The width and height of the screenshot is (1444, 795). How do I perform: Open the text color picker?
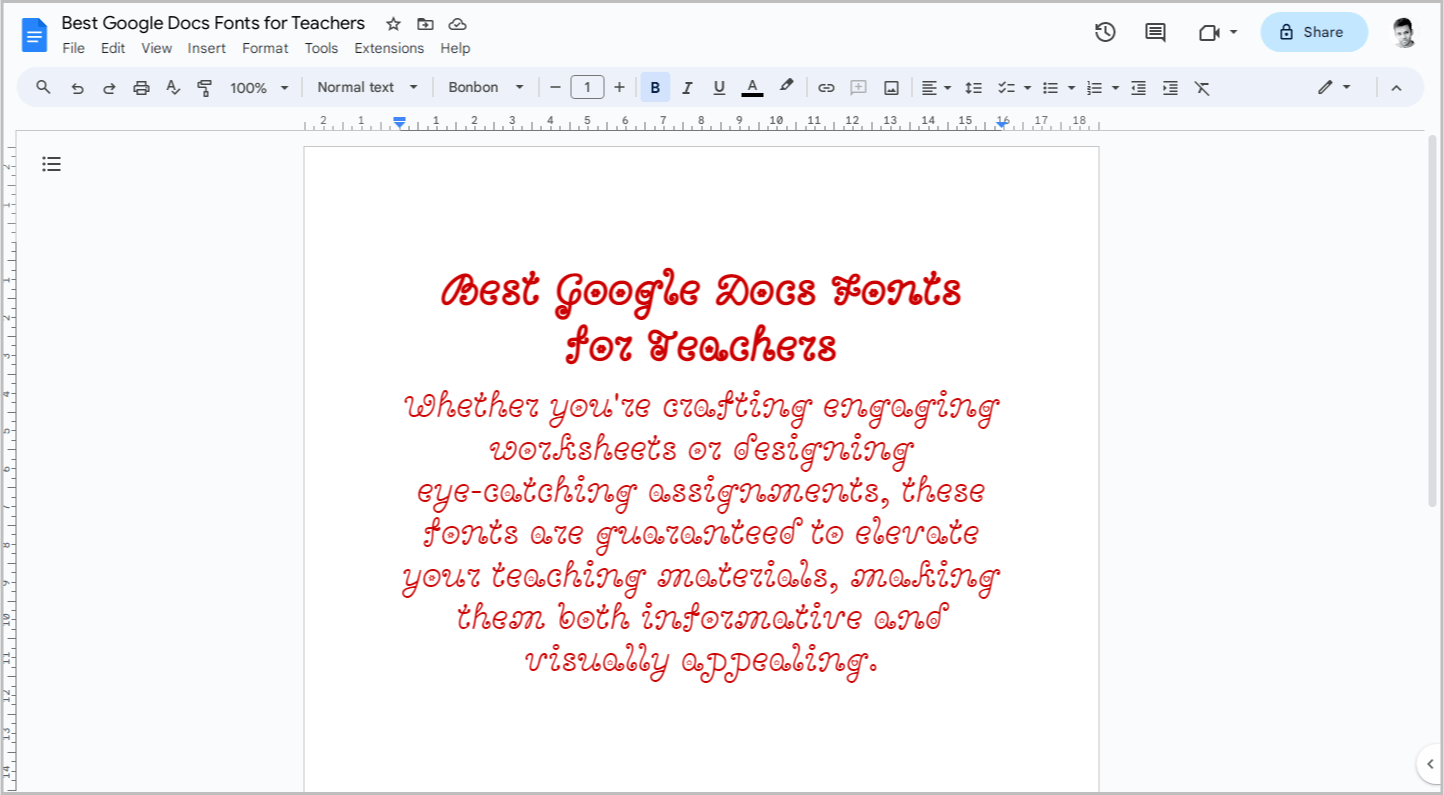tap(752, 87)
